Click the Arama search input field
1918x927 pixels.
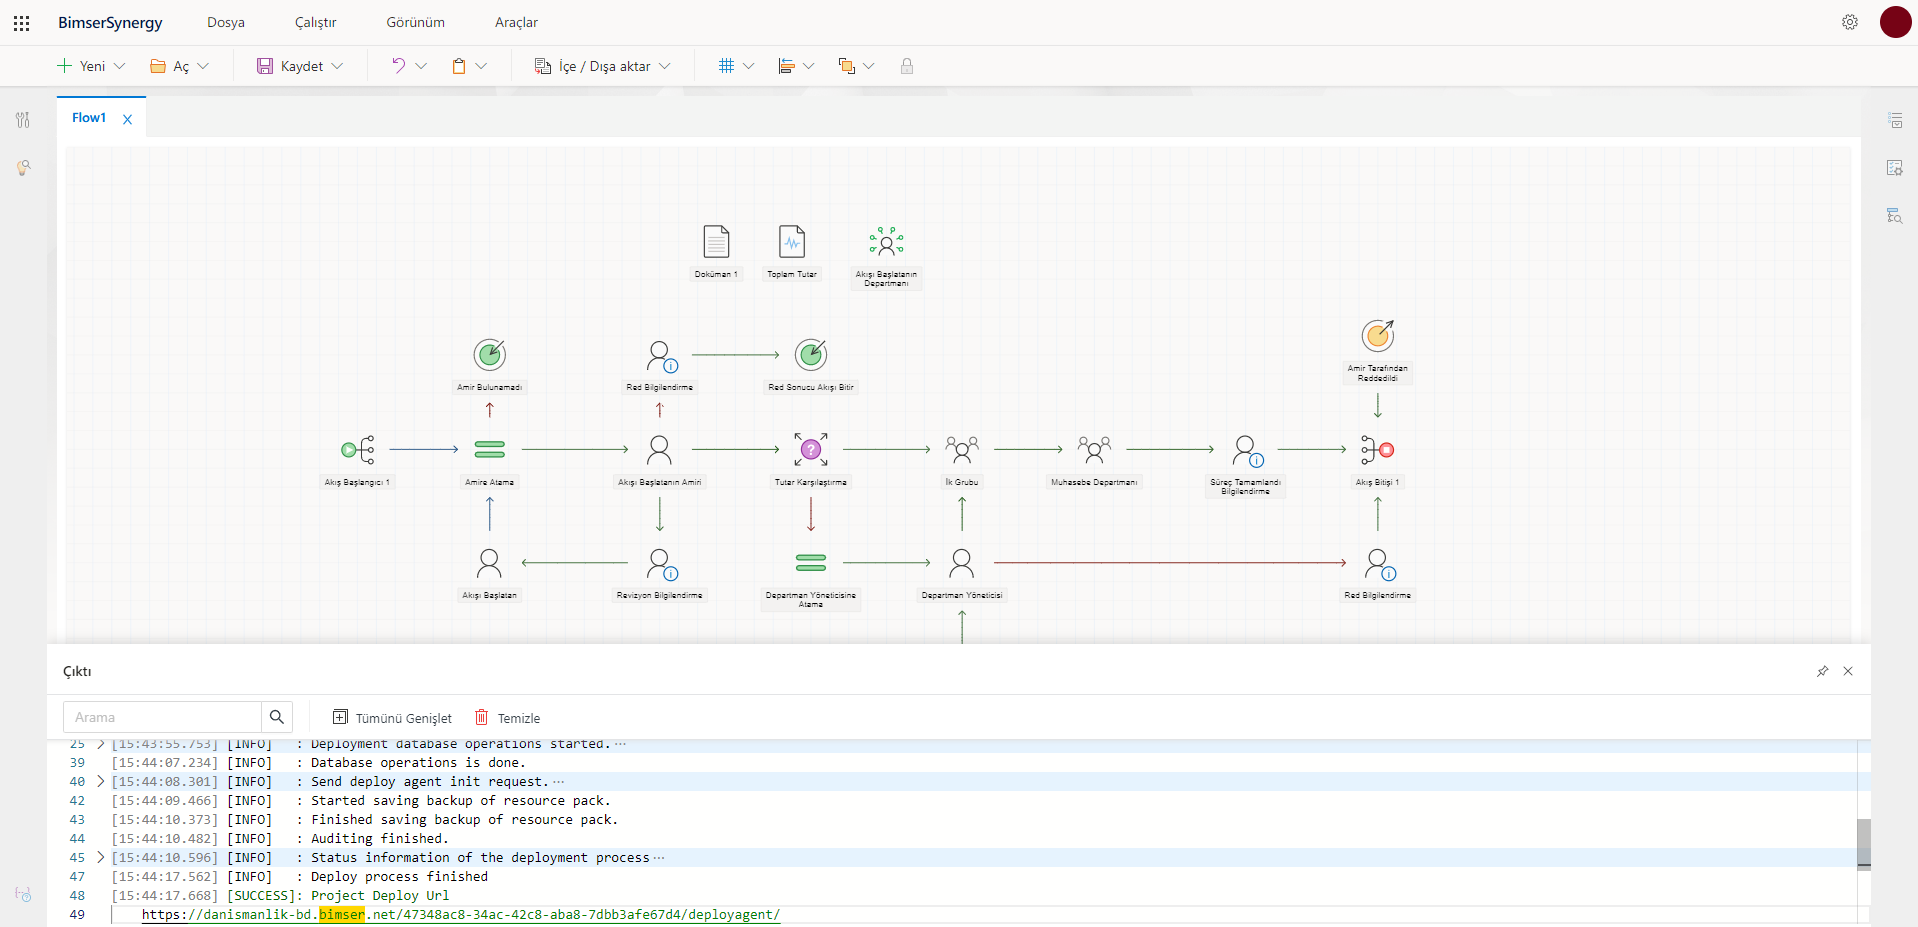162,717
